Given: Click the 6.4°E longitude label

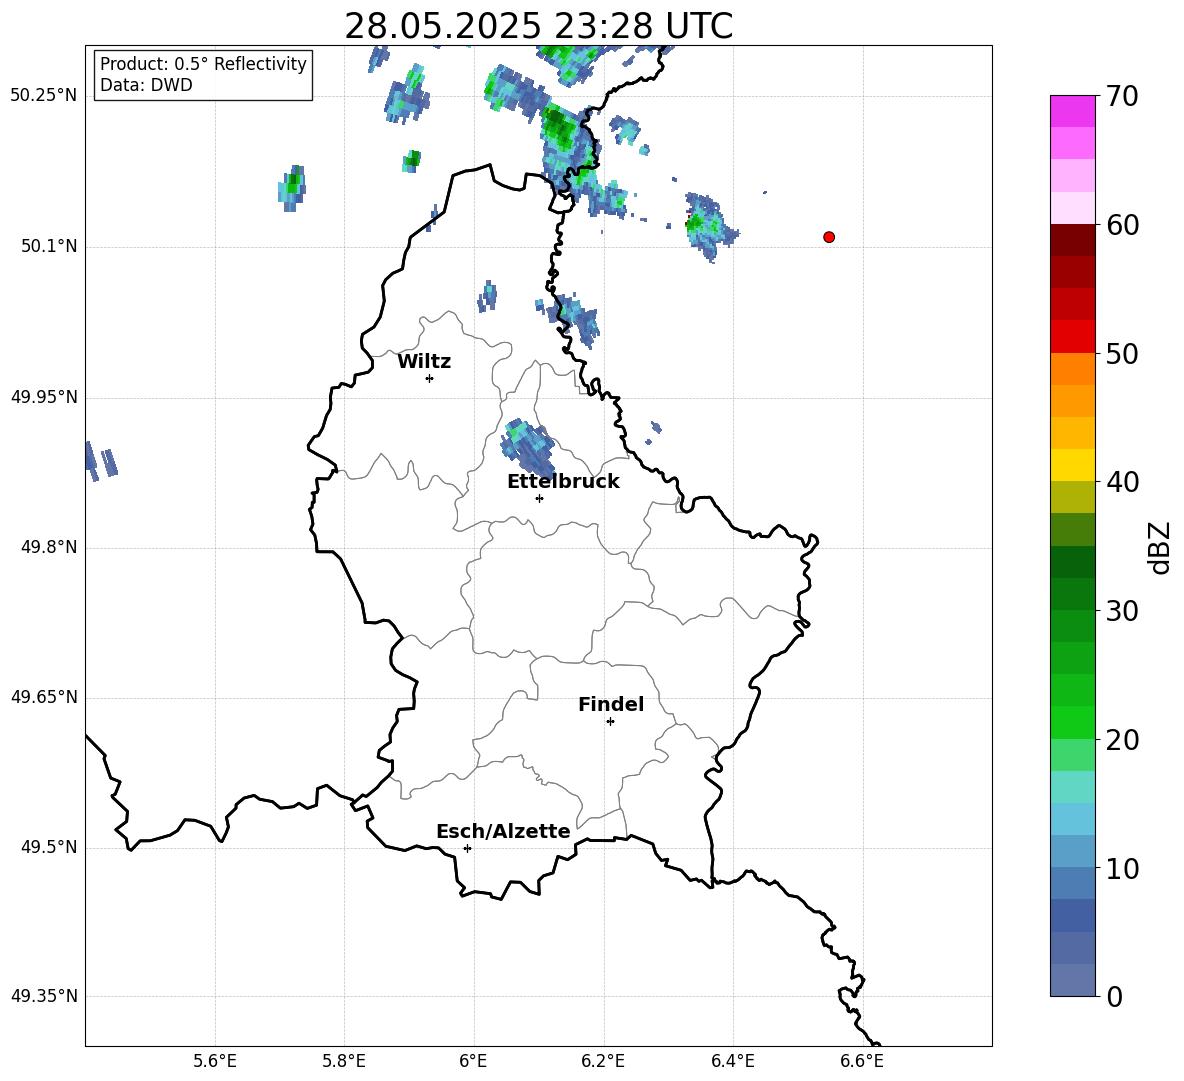Looking at the screenshot, I should [x=732, y=1061].
